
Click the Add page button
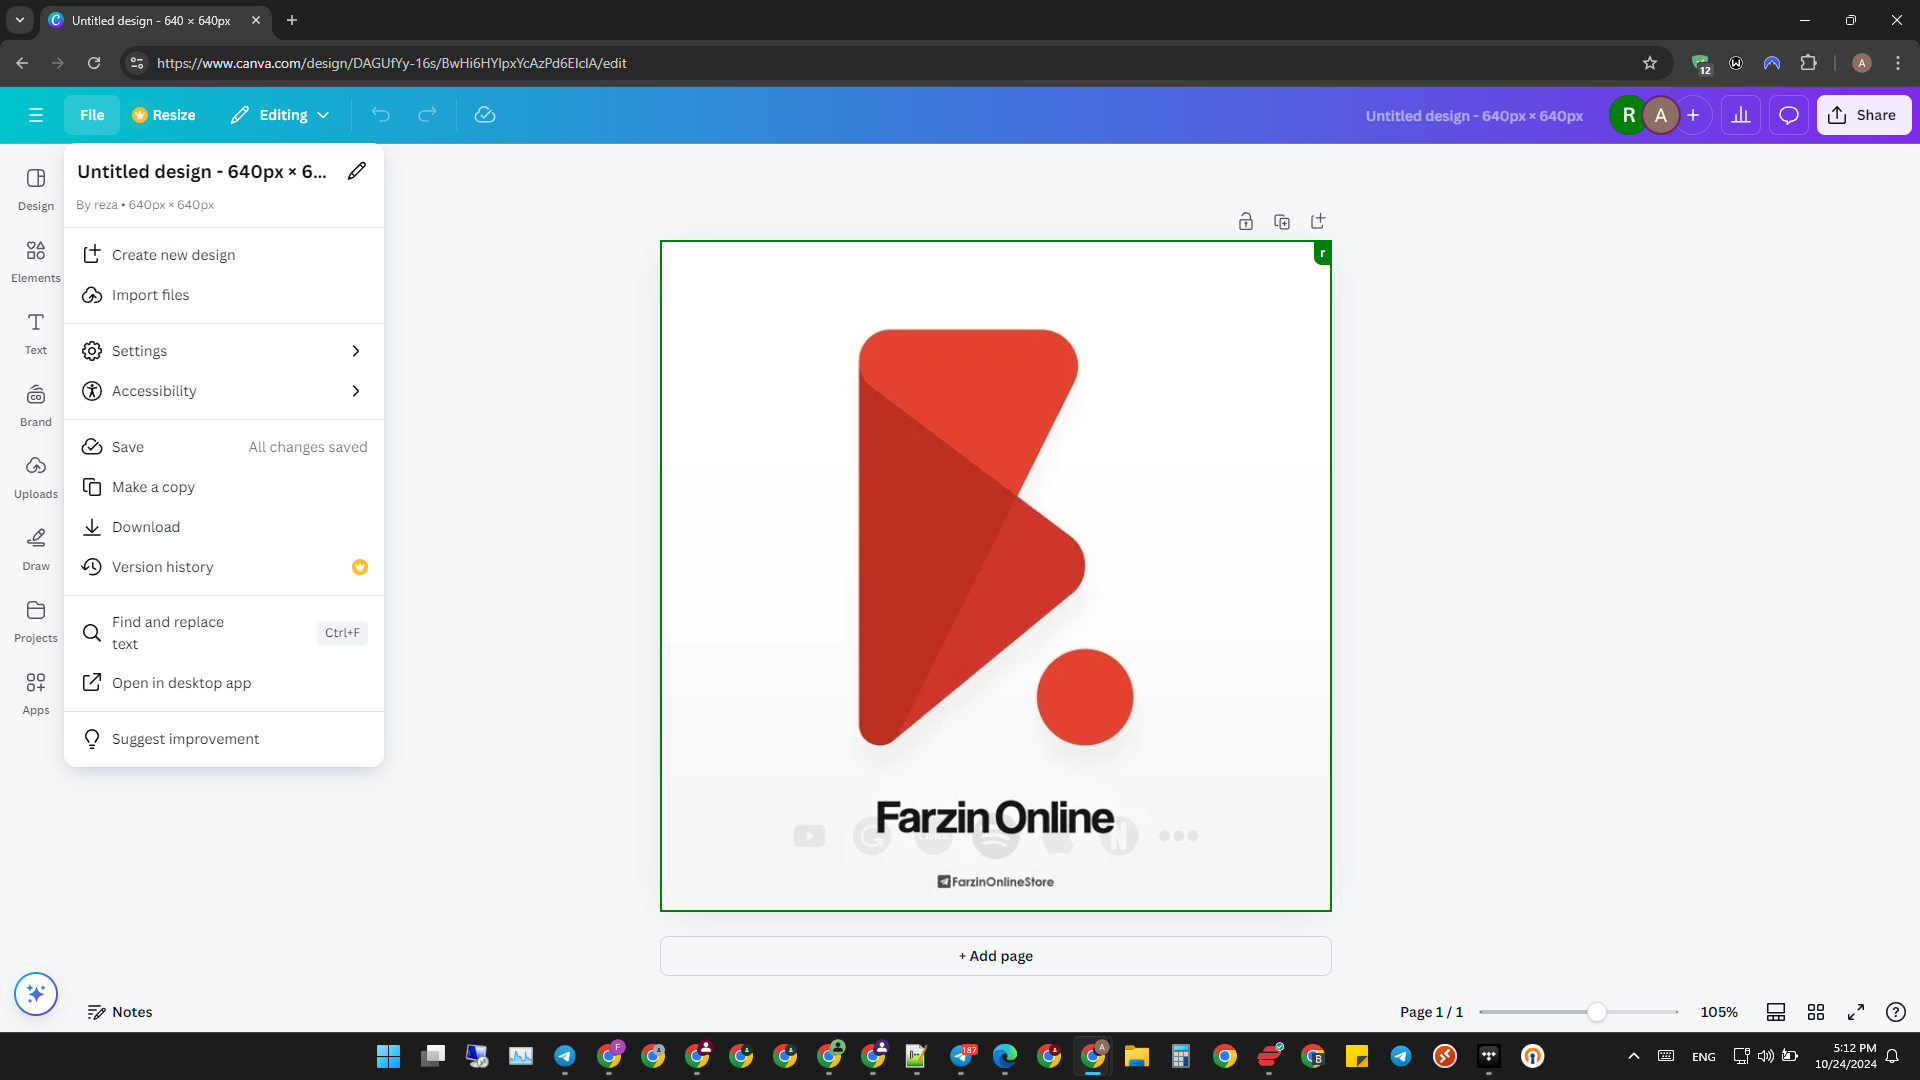click(995, 956)
